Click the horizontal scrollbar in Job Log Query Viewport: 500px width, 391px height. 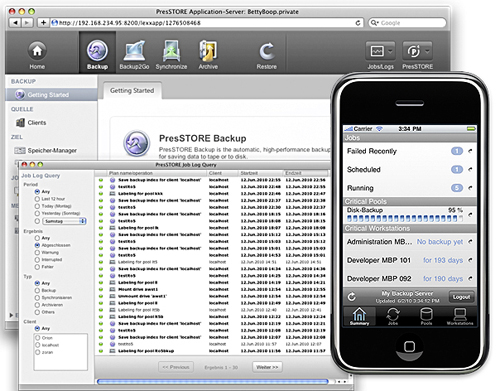(213, 381)
